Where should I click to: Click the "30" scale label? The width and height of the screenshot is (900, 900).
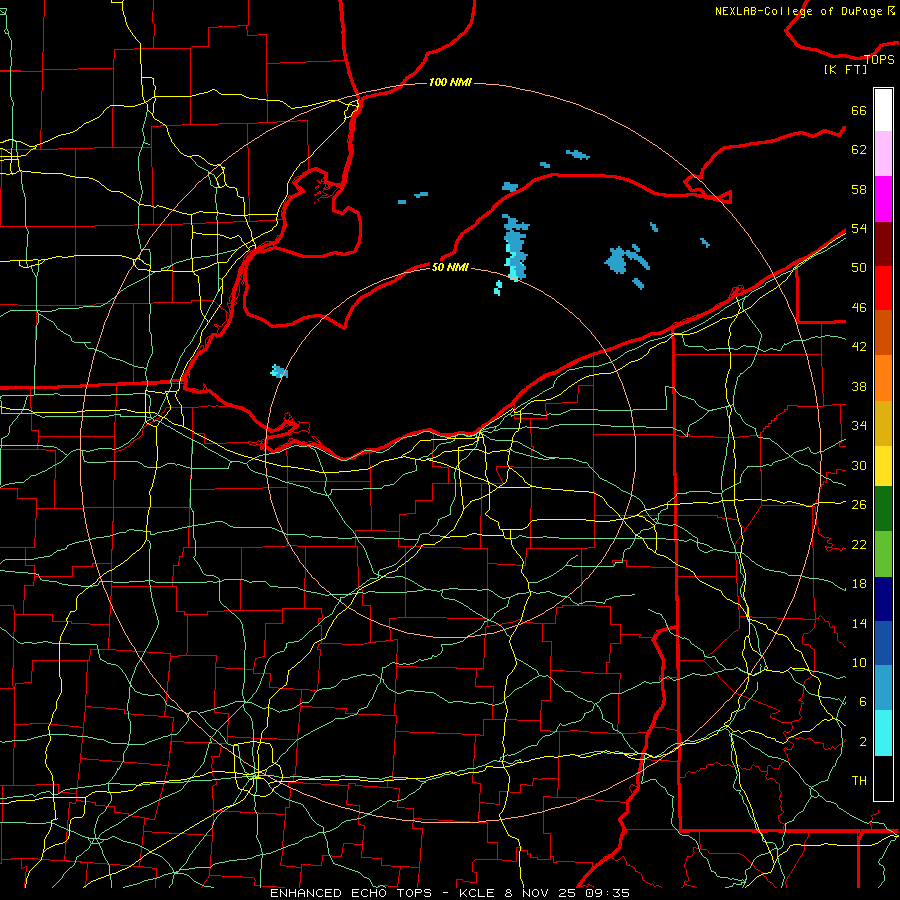(x=859, y=465)
